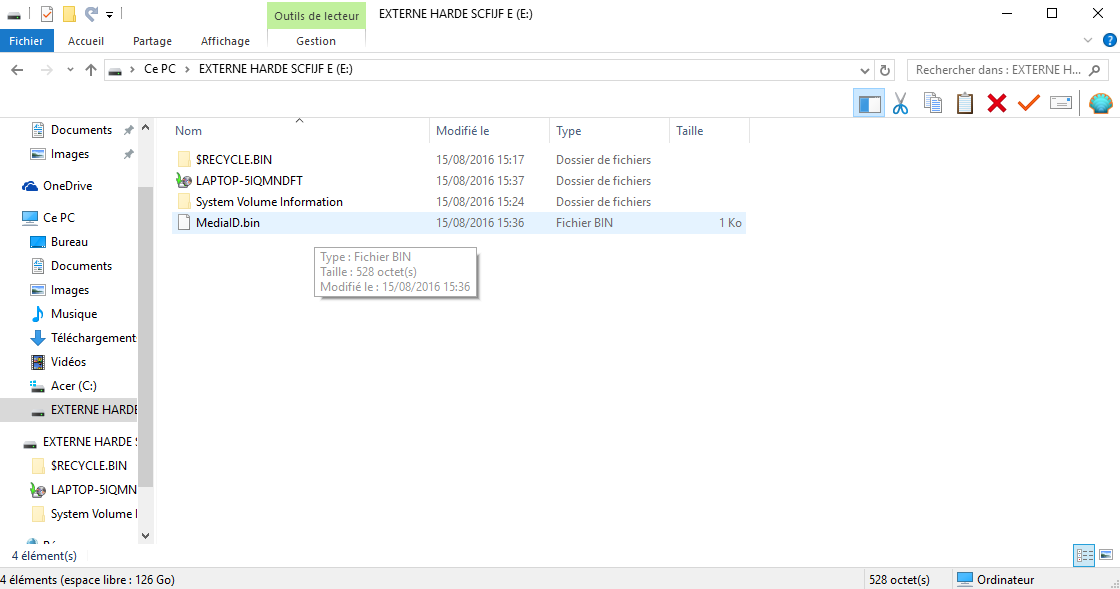Switch to details view in status bar
The height and width of the screenshot is (589, 1120).
pos(1084,555)
